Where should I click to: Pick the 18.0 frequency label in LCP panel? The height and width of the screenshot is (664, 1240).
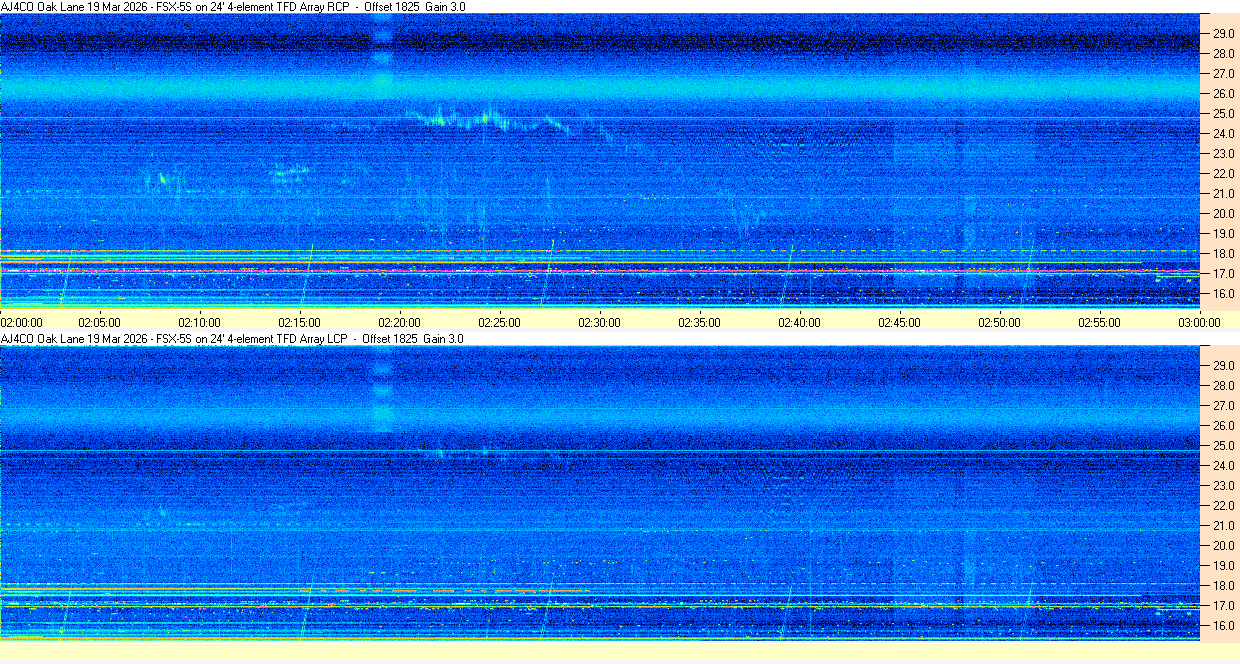1223,586
